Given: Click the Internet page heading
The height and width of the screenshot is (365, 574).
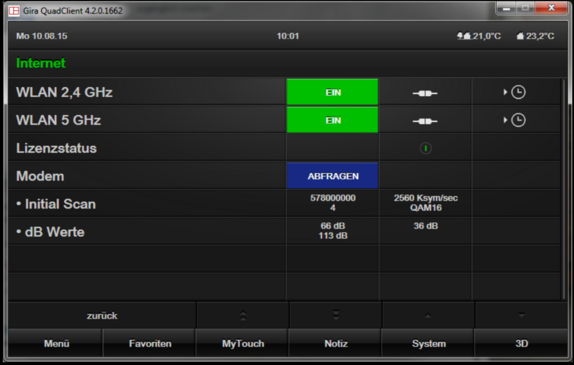Looking at the screenshot, I should tap(41, 63).
